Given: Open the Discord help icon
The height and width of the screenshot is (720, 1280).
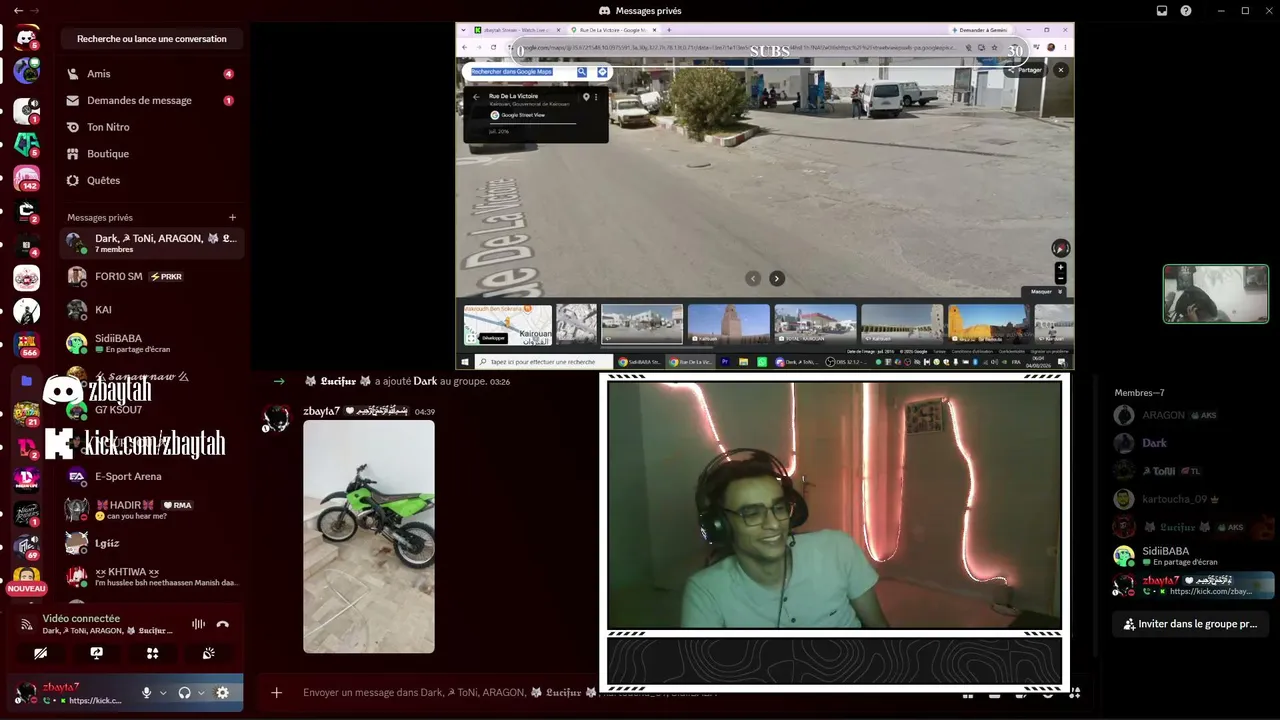Looking at the screenshot, I should pyautogui.click(x=1186, y=11).
